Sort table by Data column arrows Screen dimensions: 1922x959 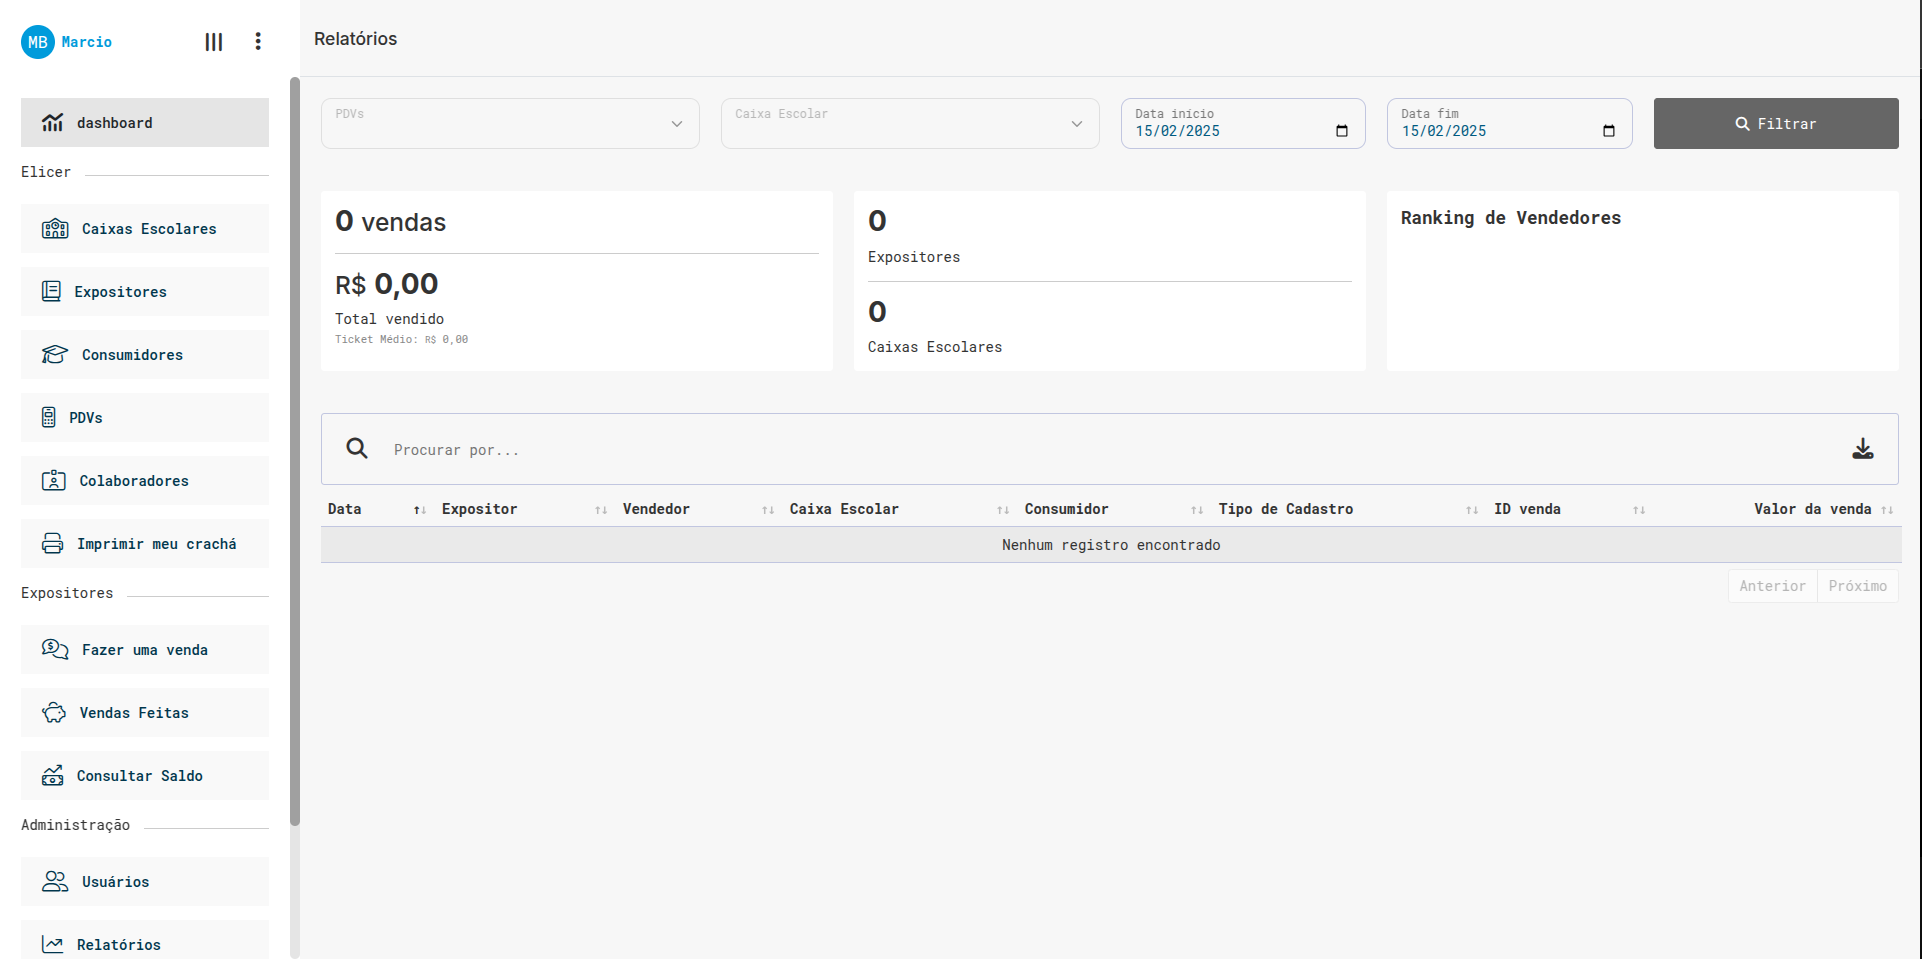point(420,510)
